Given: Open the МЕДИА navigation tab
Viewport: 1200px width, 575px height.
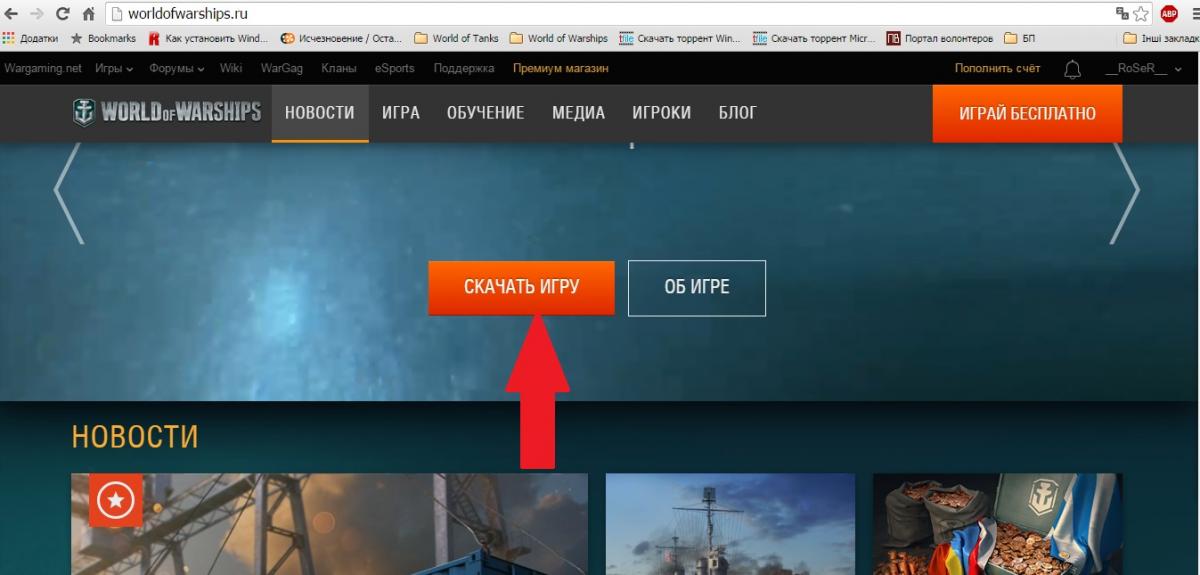Looking at the screenshot, I should (x=578, y=113).
